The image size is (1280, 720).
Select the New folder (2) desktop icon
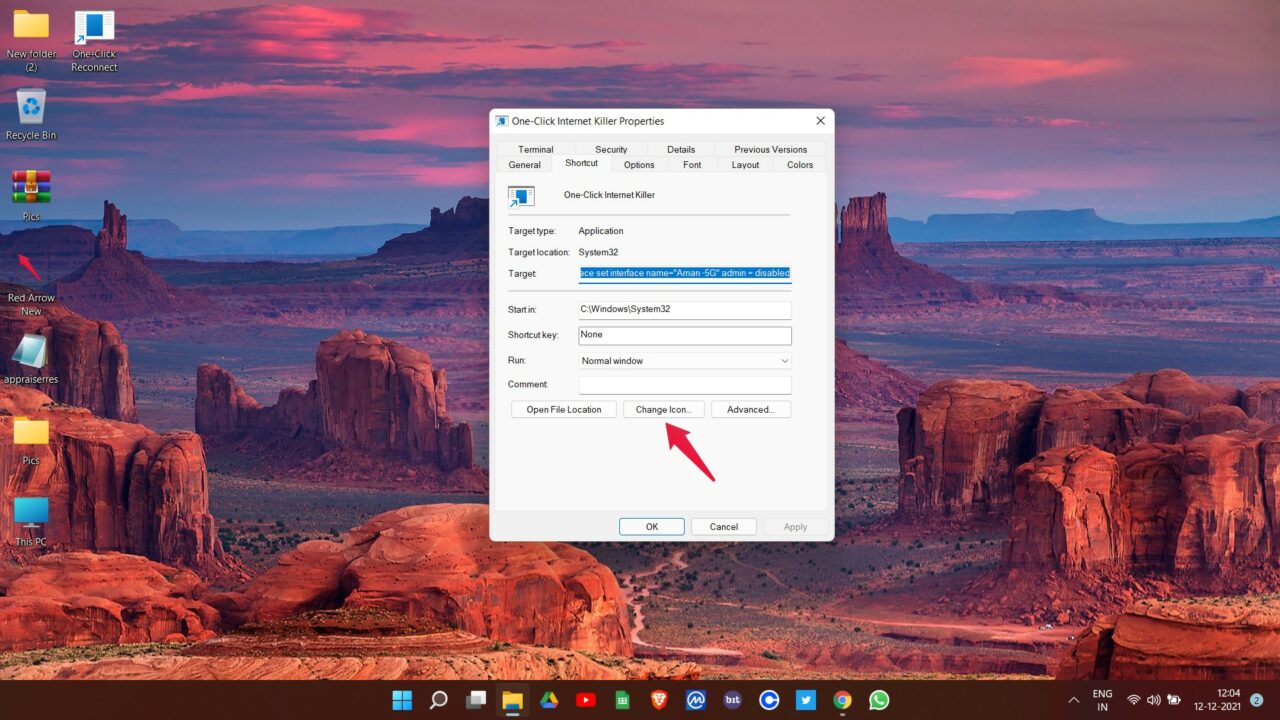(x=31, y=41)
